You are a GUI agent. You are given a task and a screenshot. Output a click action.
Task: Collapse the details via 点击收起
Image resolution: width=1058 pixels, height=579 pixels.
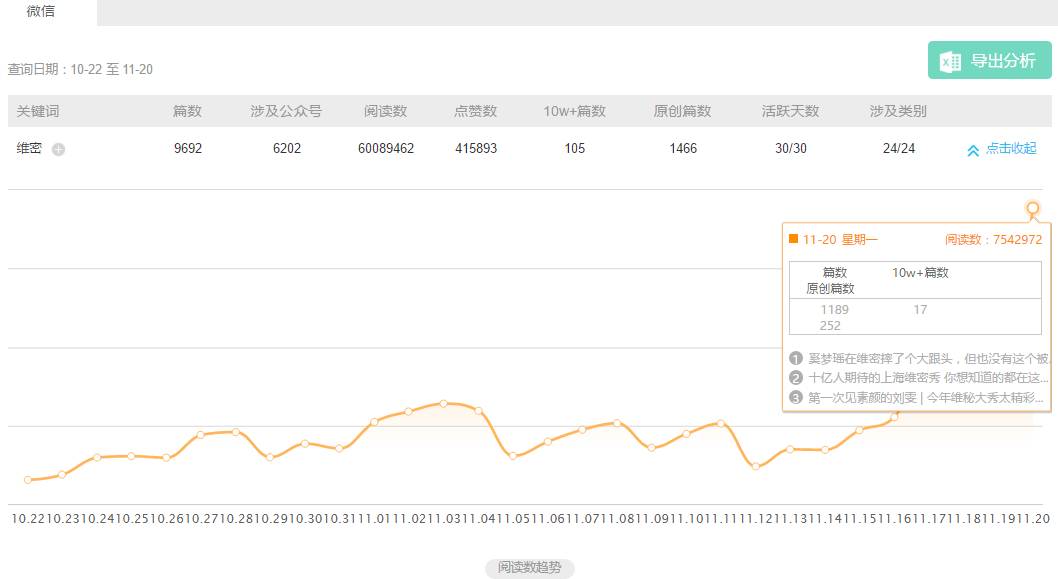coord(1011,148)
